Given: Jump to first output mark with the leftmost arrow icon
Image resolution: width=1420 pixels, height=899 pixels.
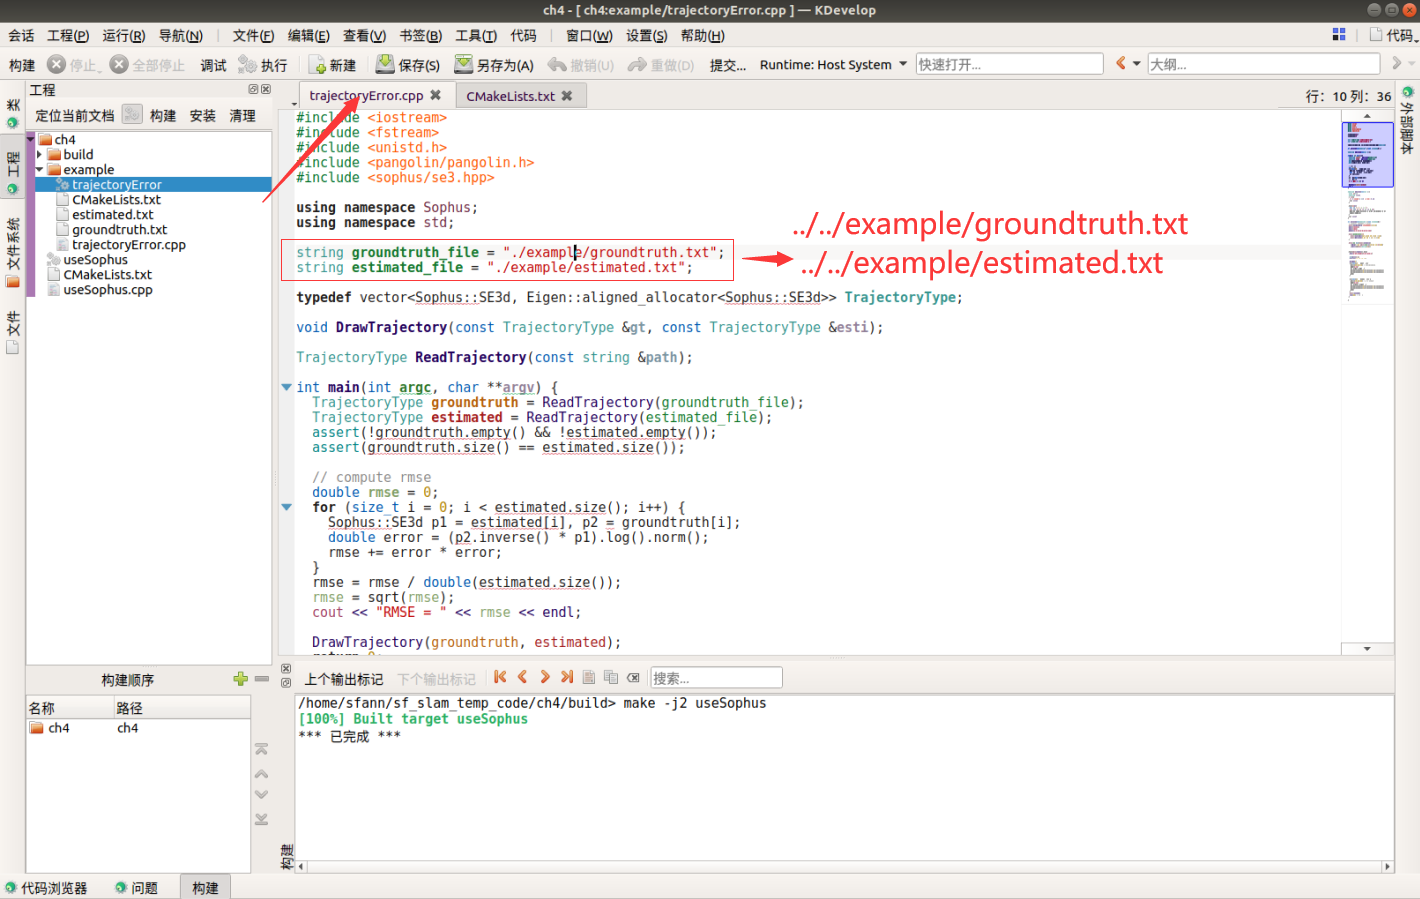Looking at the screenshot, I should pos(500,677).
